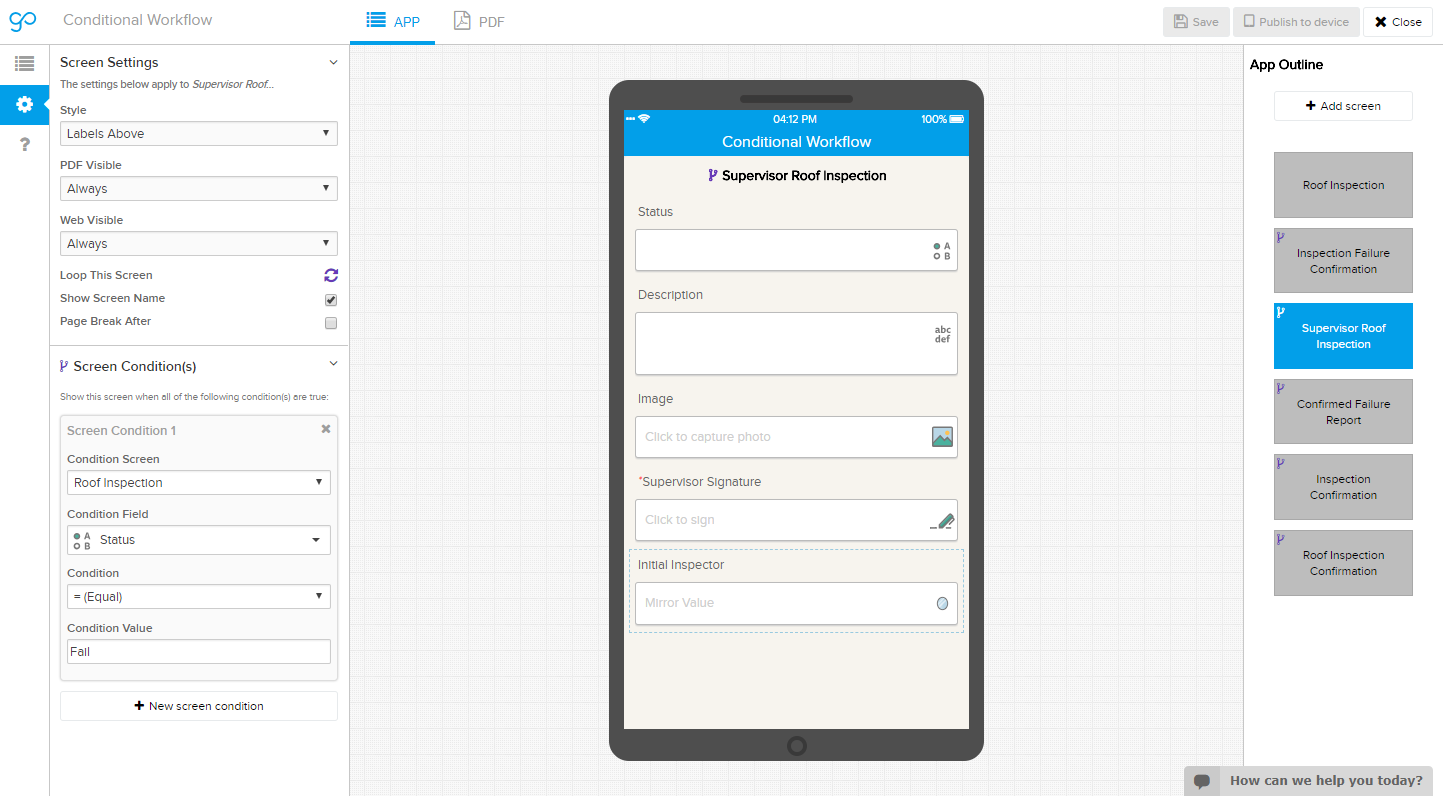Toggle the Show Screen Name checkbox
1443x796 pixels.
(x=331, y=299)
